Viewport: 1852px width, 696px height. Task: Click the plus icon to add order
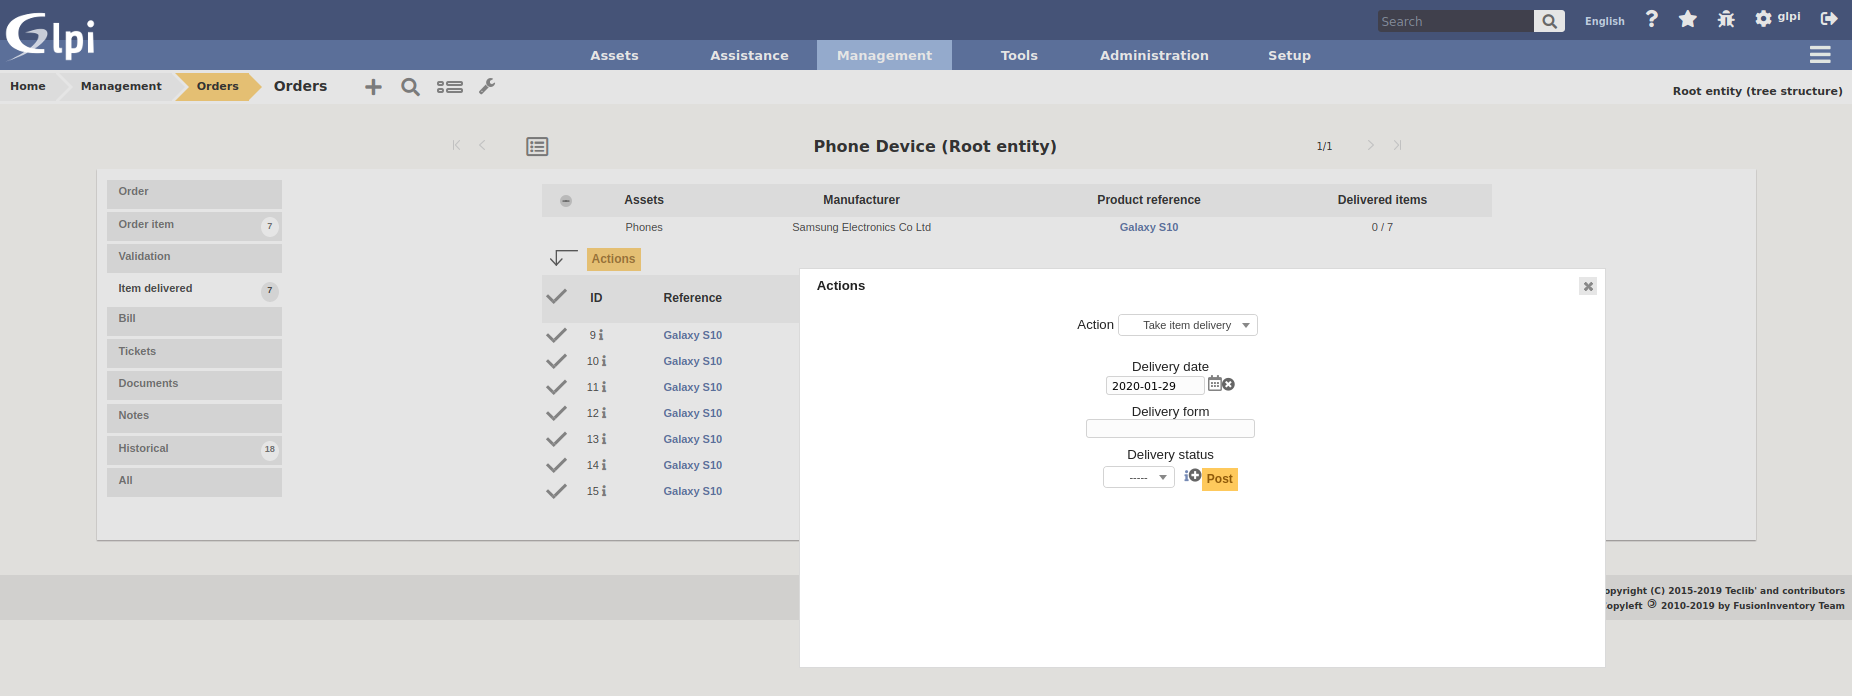[373, 87]
